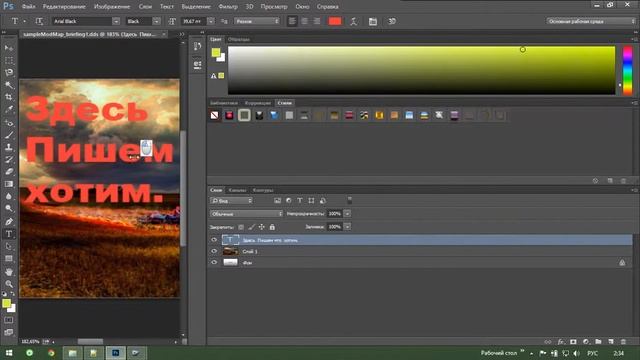Open the Обычные blend mode dropdown
The width and height of the screenshot is (640, 360).
[246, 214]
